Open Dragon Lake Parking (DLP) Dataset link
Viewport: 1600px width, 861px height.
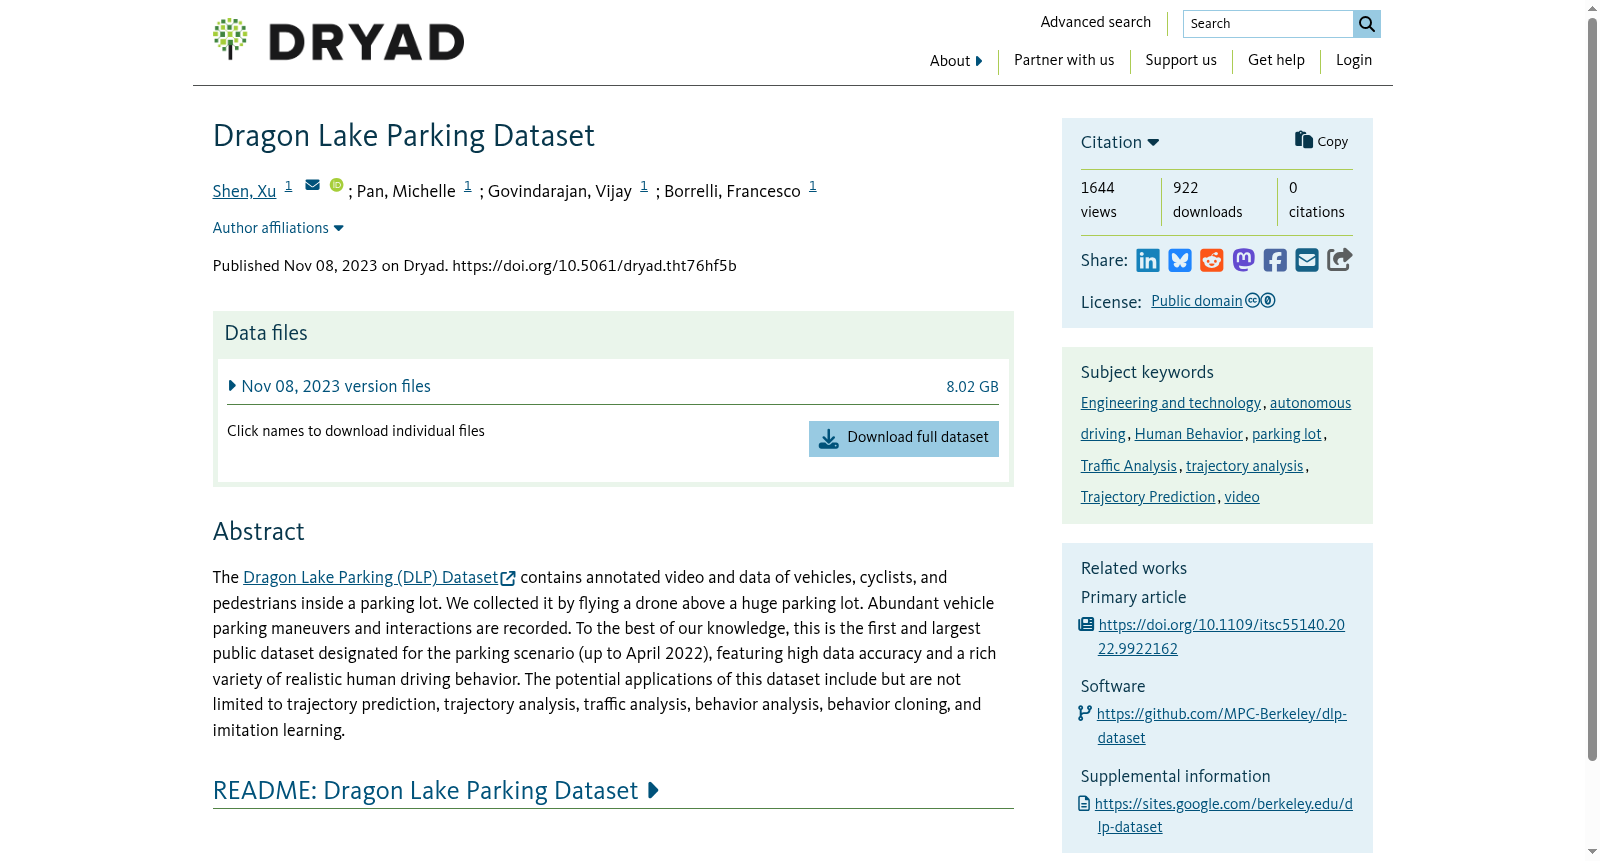tap(379, 578)
